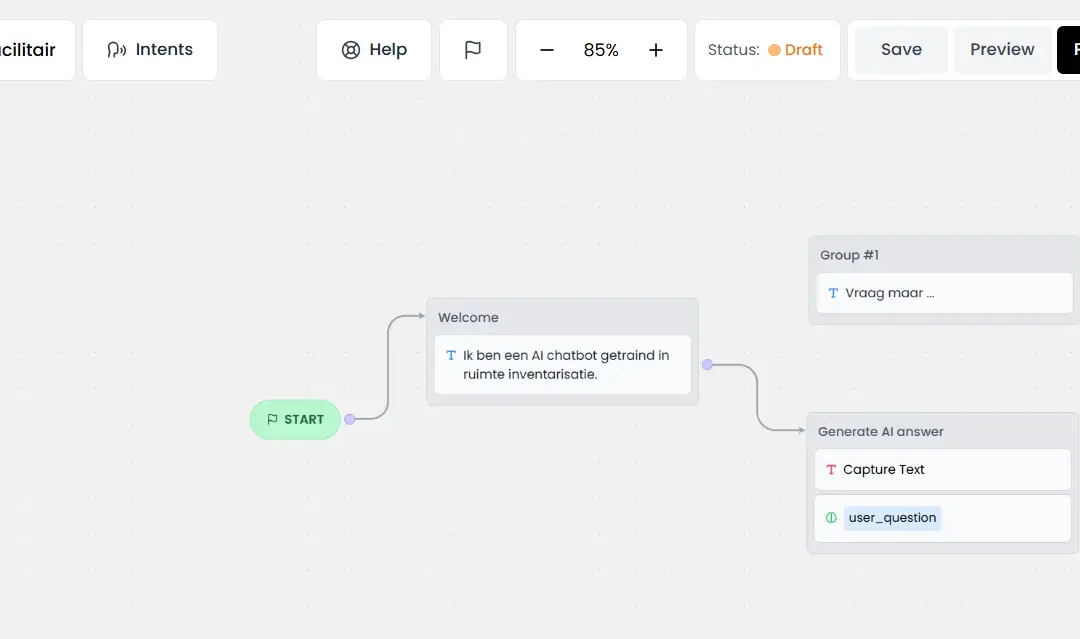Select the Group #1 title
Image resolution: width=1080 pixels, height=639 pixels.
tap(849, 255)
